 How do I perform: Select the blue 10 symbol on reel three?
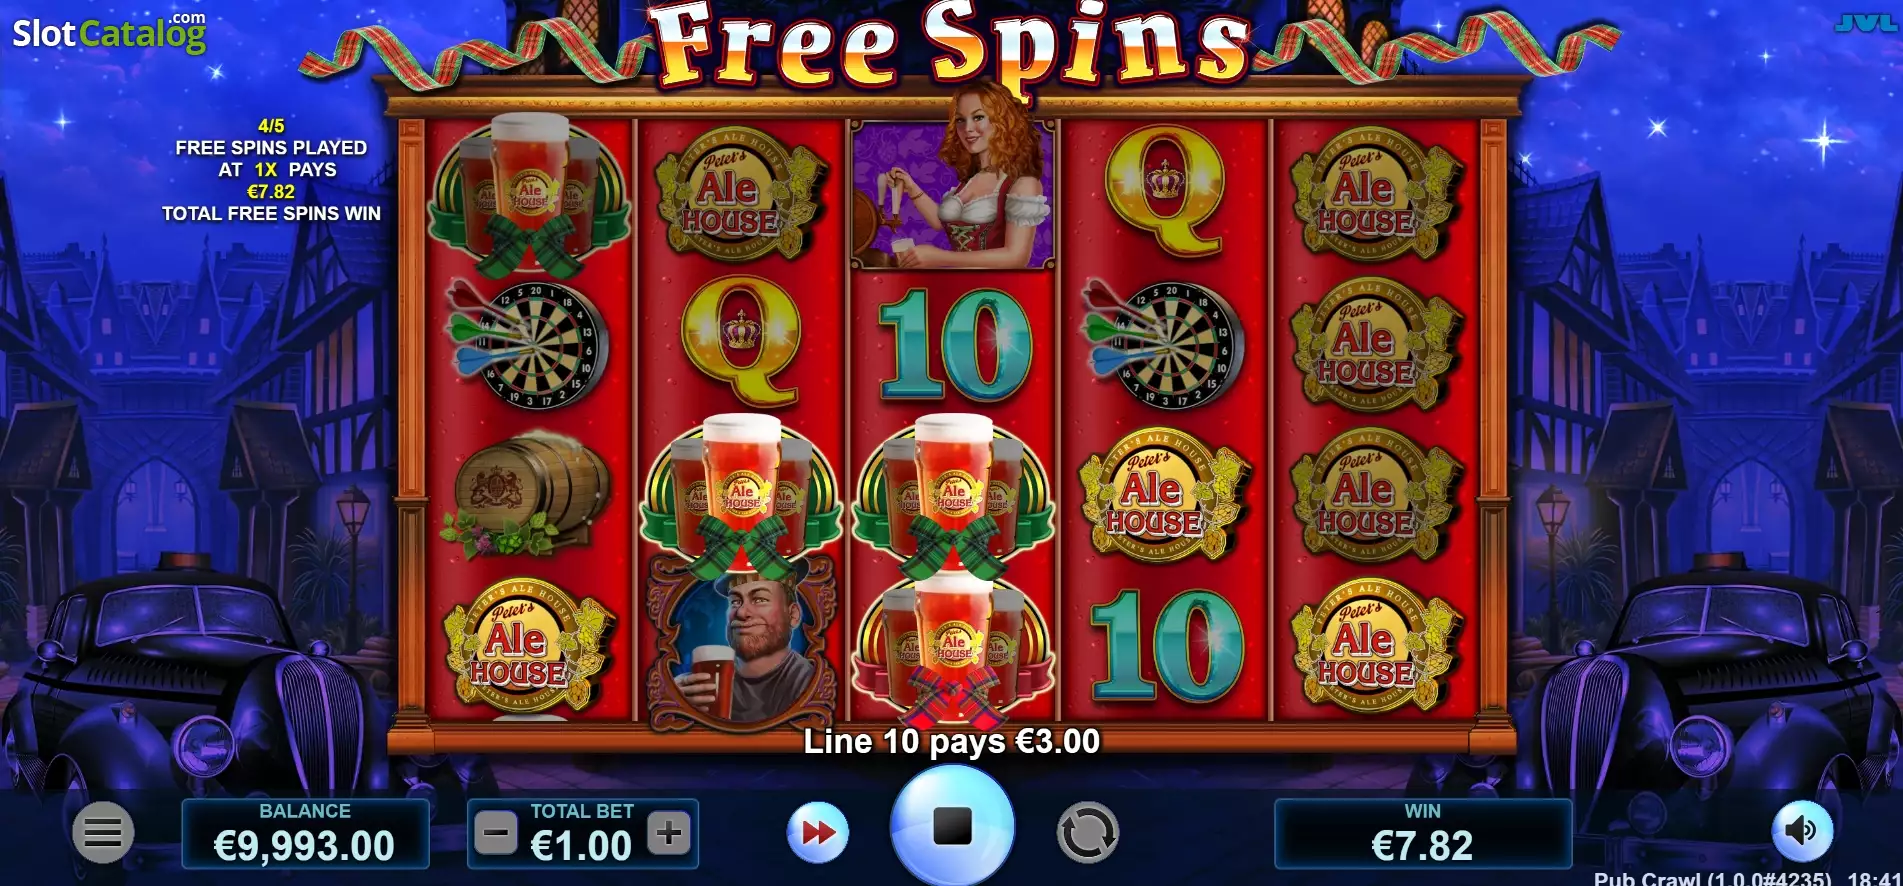(953, 345)
